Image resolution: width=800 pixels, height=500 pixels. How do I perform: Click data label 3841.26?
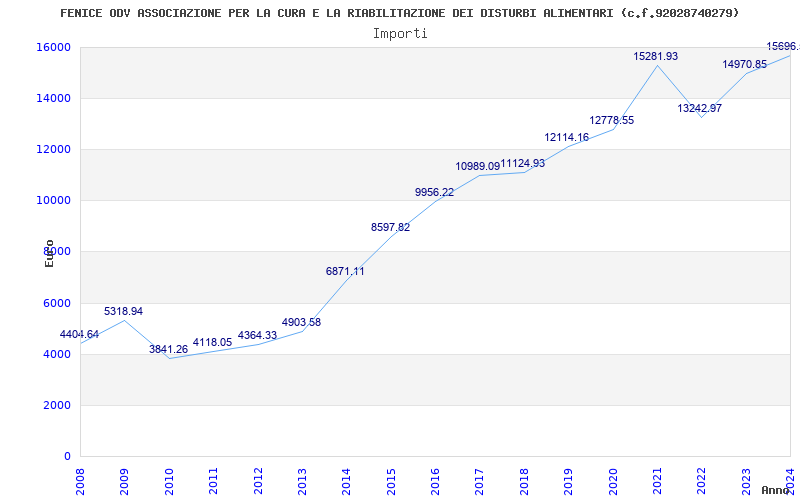(168, 349)
